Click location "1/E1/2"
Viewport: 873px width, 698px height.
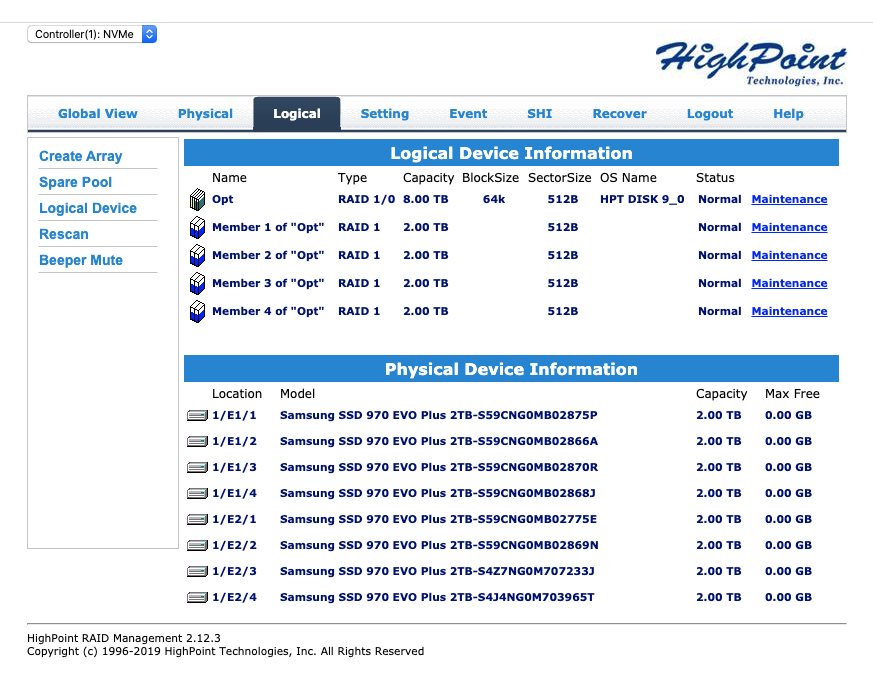(234, 441)
